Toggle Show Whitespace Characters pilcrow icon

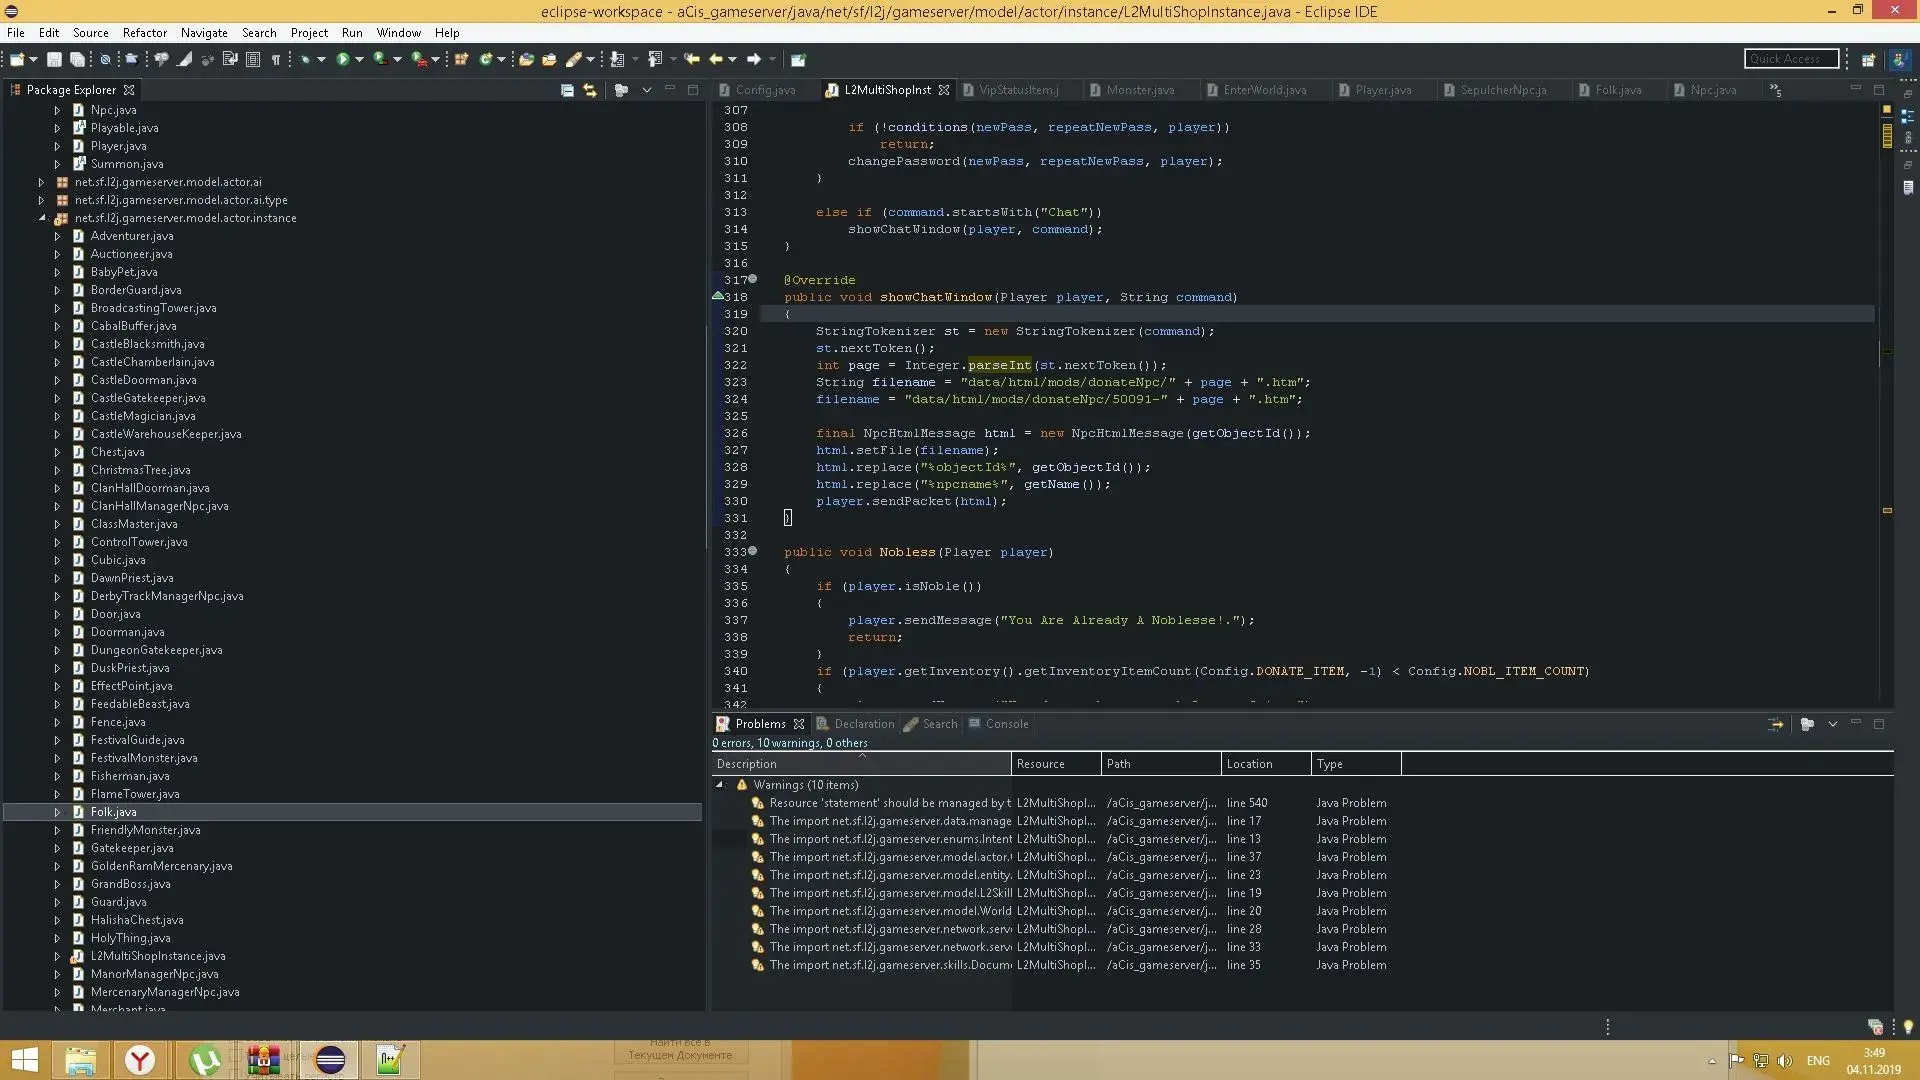pos(276,59)
